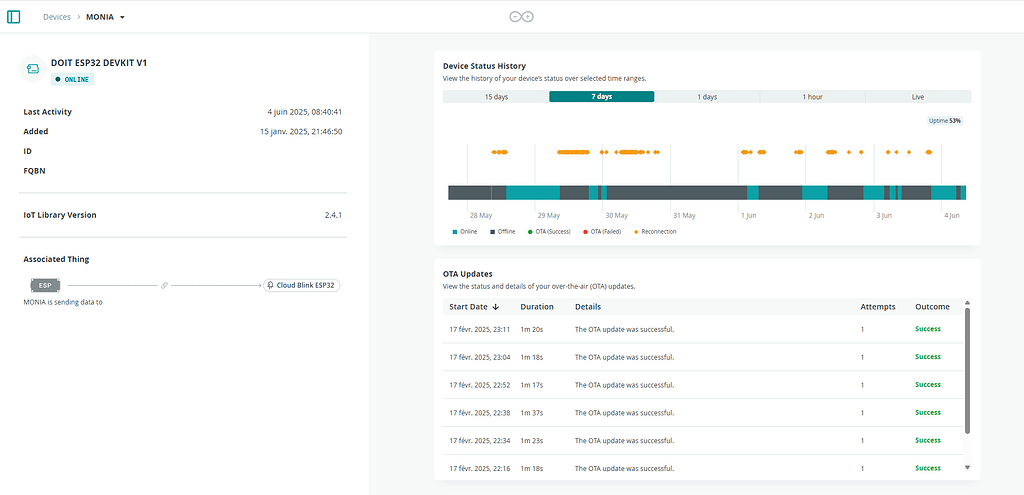Click the ESP device chip icon

click(45, 285)
